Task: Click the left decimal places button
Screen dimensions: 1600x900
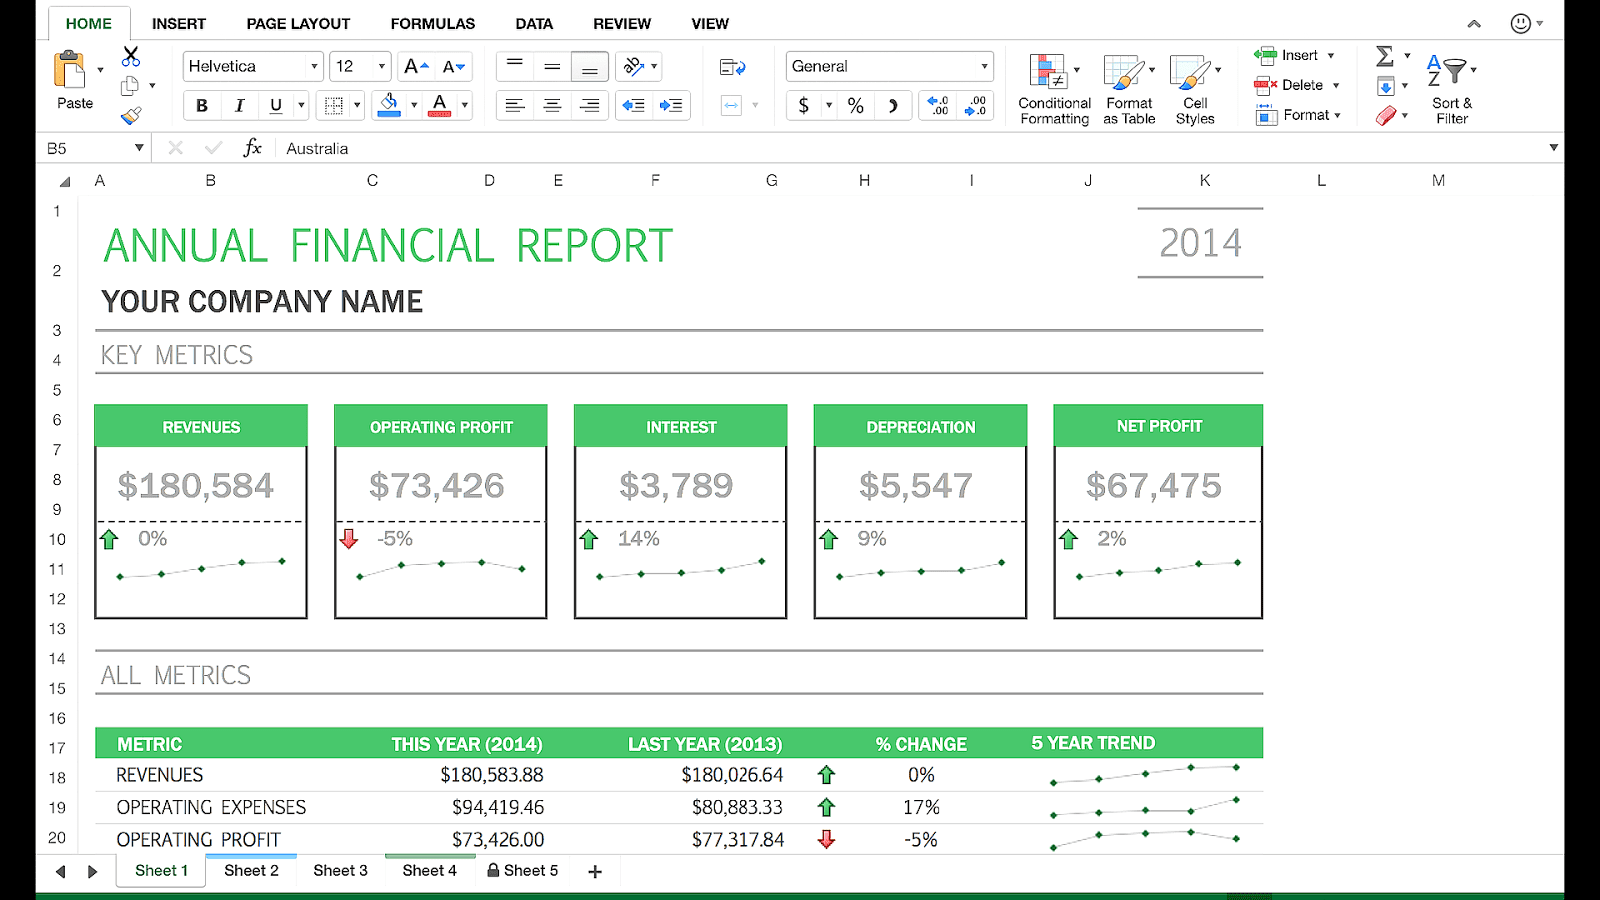Action: click(938, 105)
